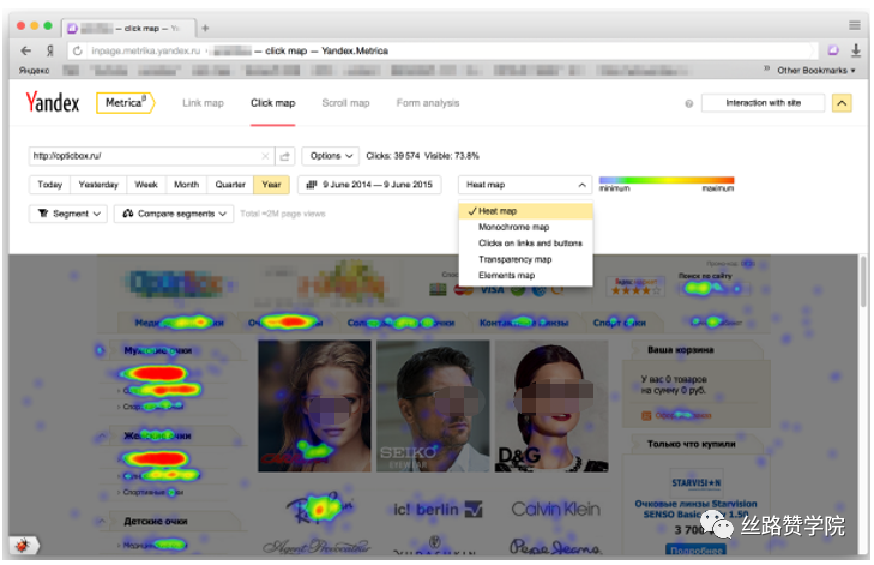Choose Clicks on links and buttons
Screen dimensions: 874x565
525,243
